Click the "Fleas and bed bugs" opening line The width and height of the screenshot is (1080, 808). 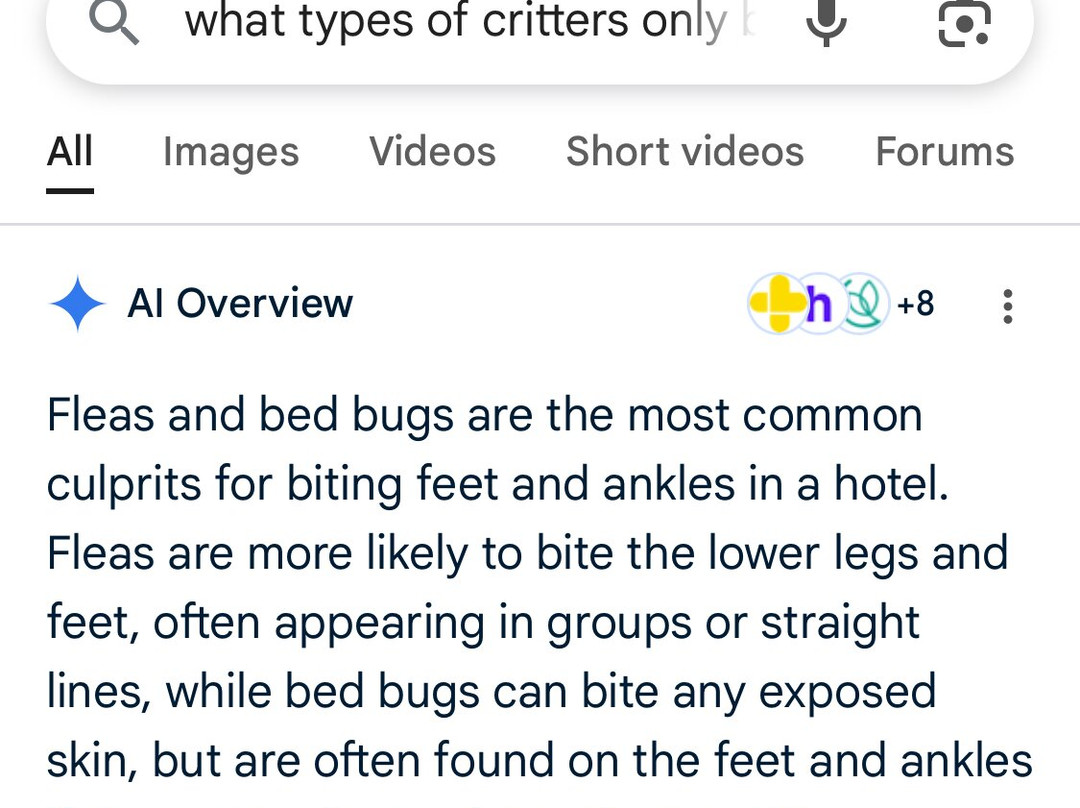pos(484,415)
